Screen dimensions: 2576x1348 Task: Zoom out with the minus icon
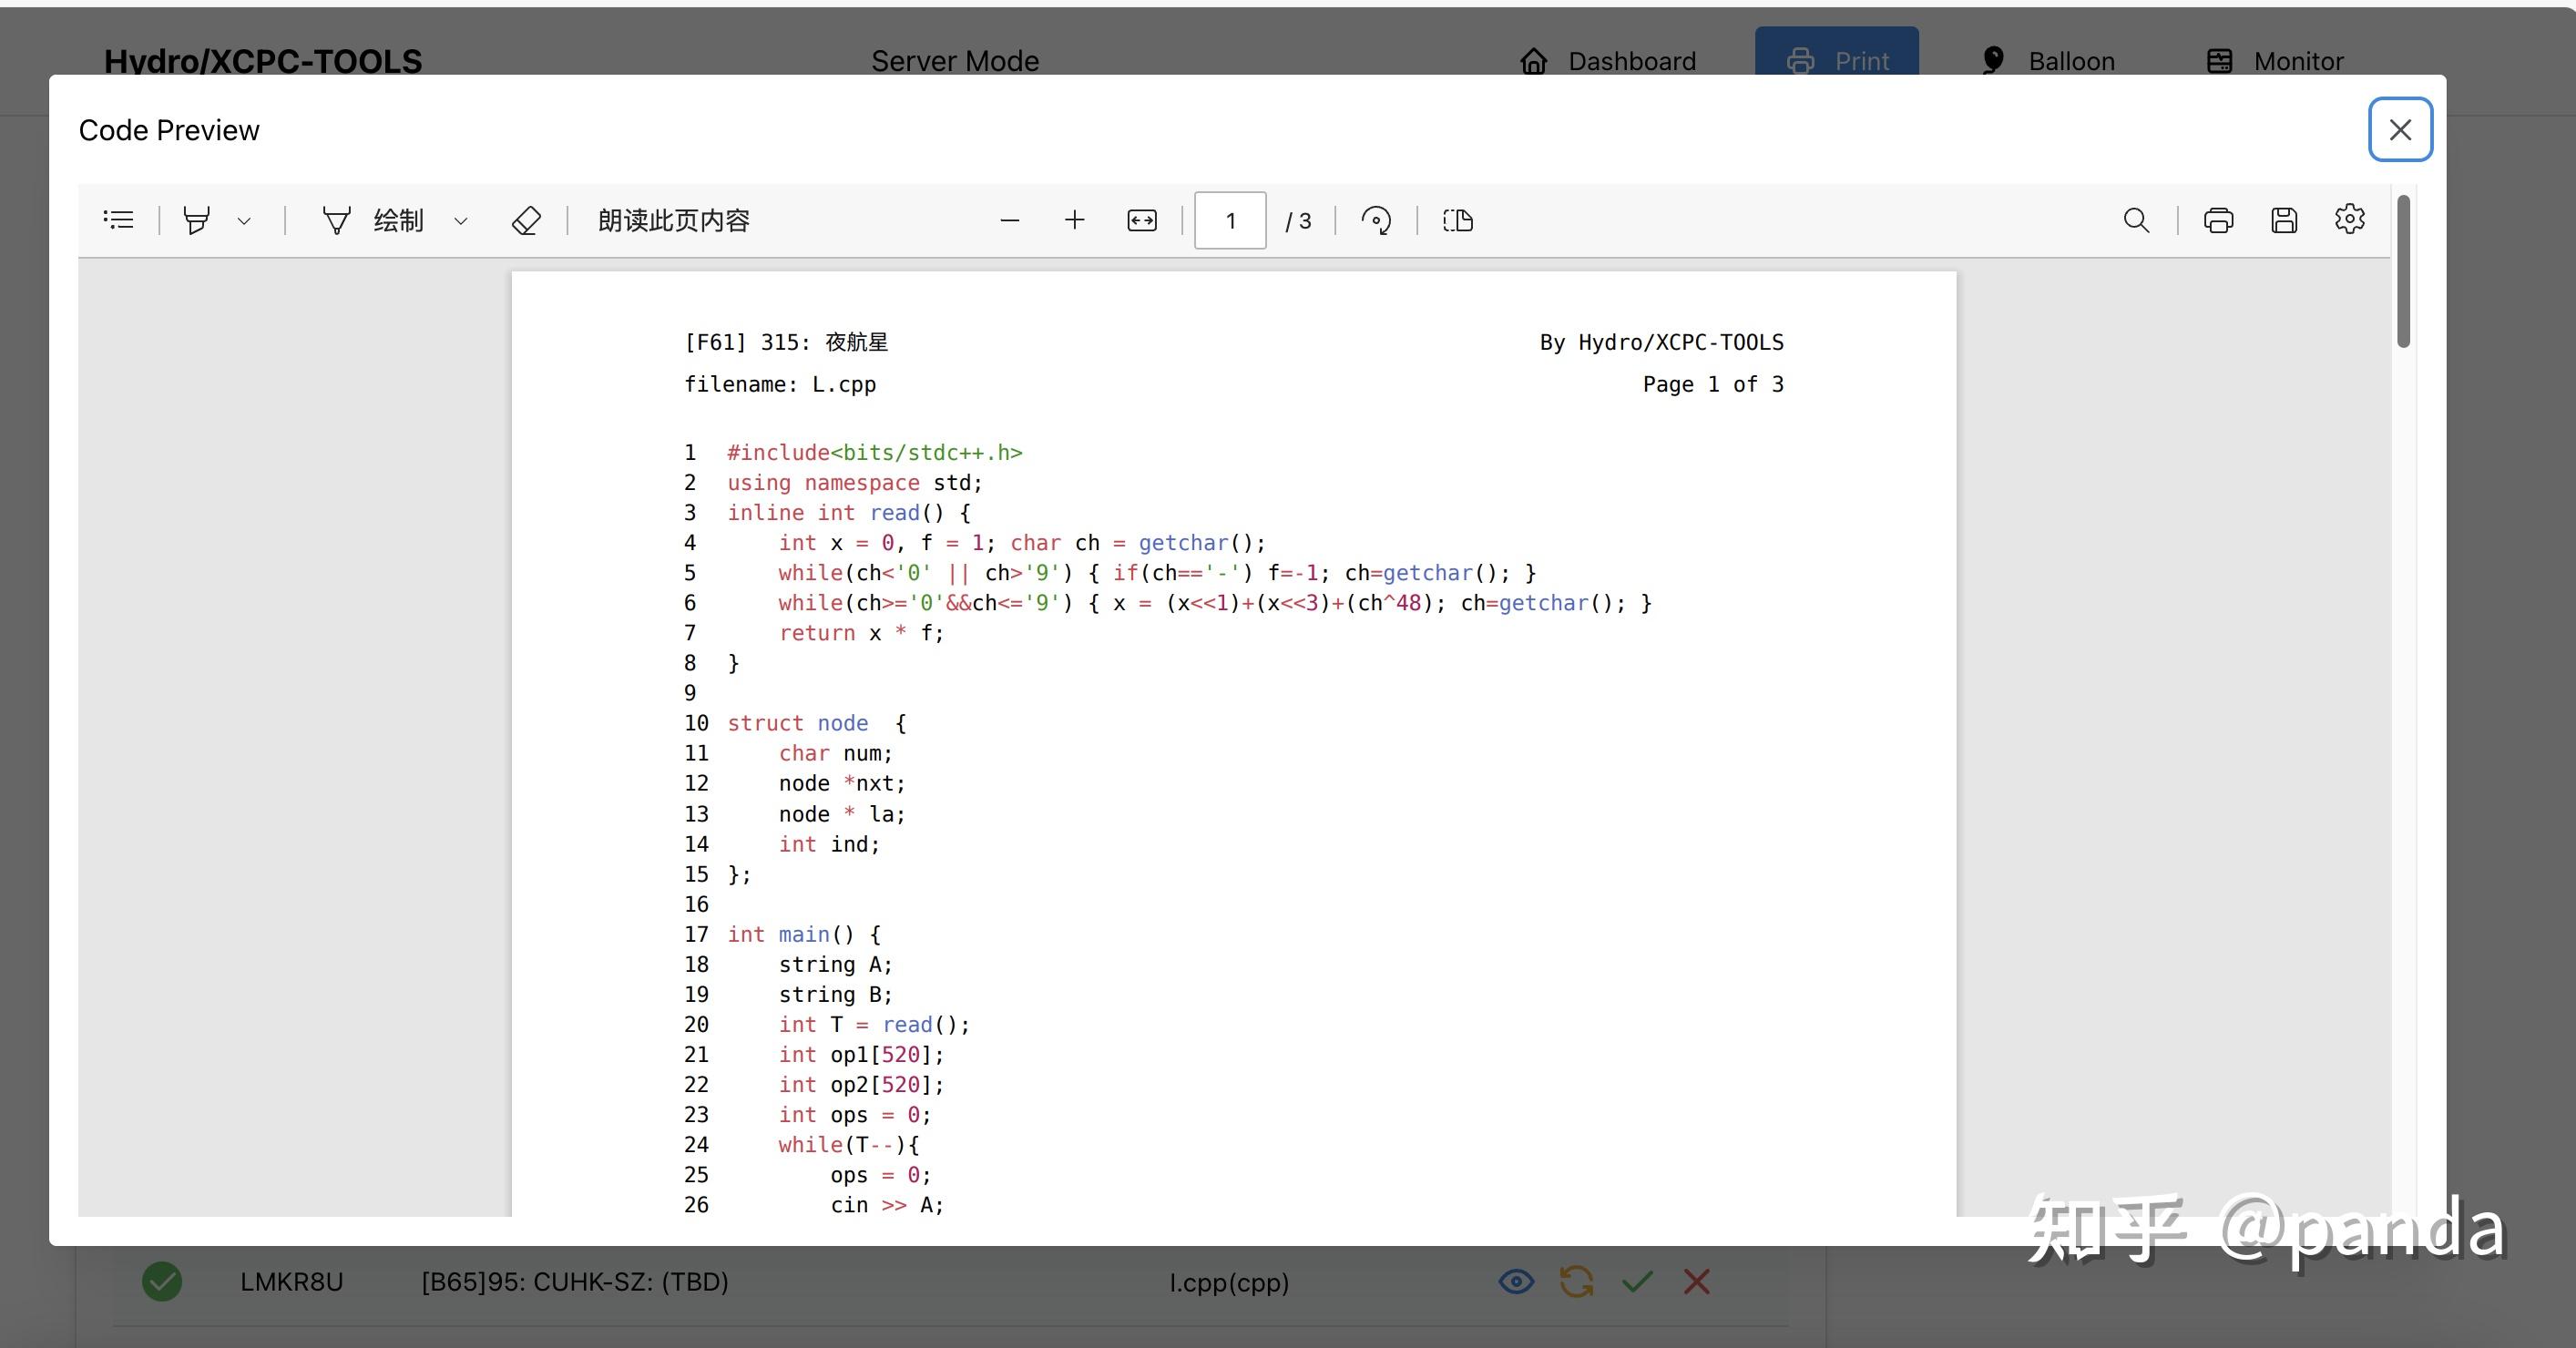point(1010,220)
